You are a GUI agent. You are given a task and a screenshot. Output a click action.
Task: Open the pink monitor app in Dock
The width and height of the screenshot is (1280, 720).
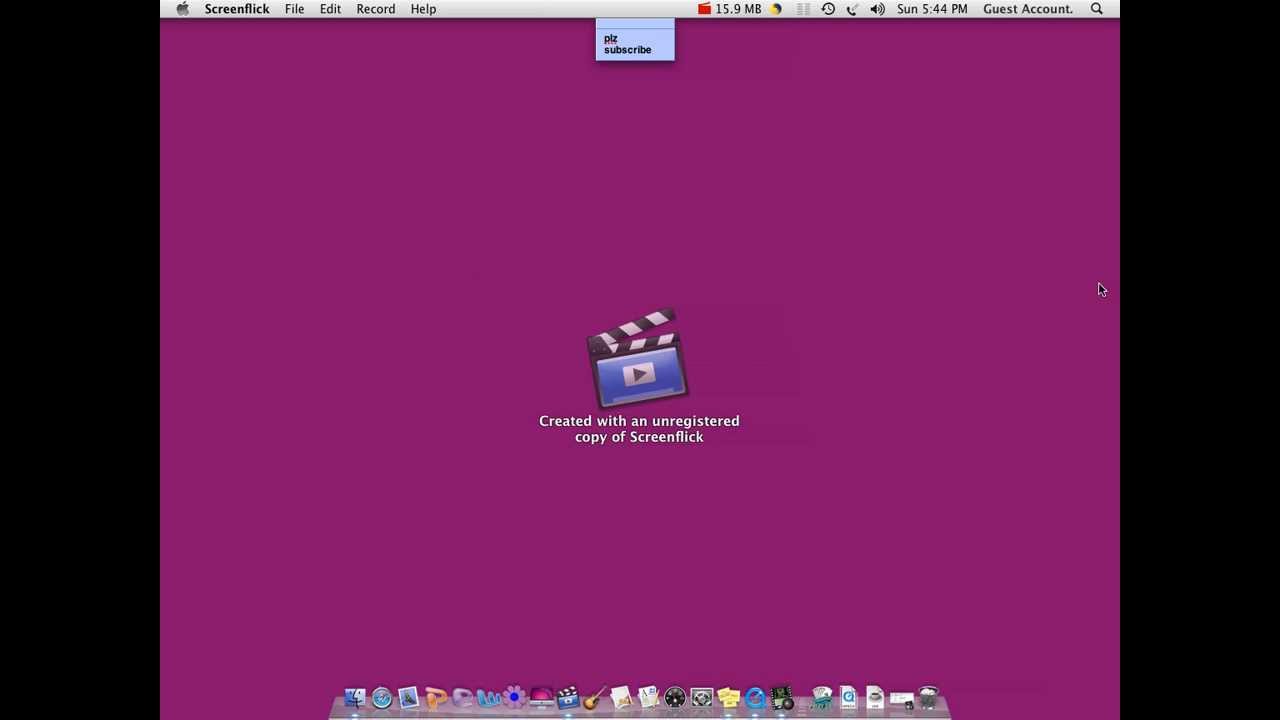pos(541,697)
